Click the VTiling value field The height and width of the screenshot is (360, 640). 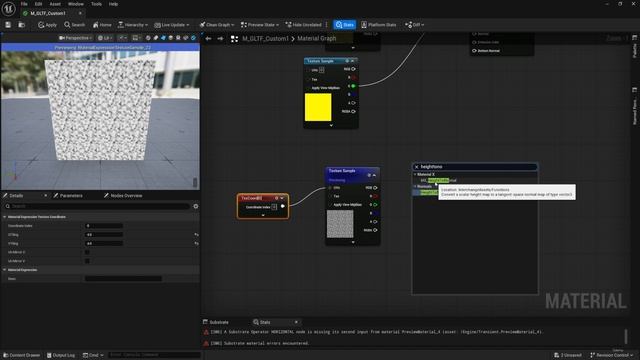[x=104, y=243]
